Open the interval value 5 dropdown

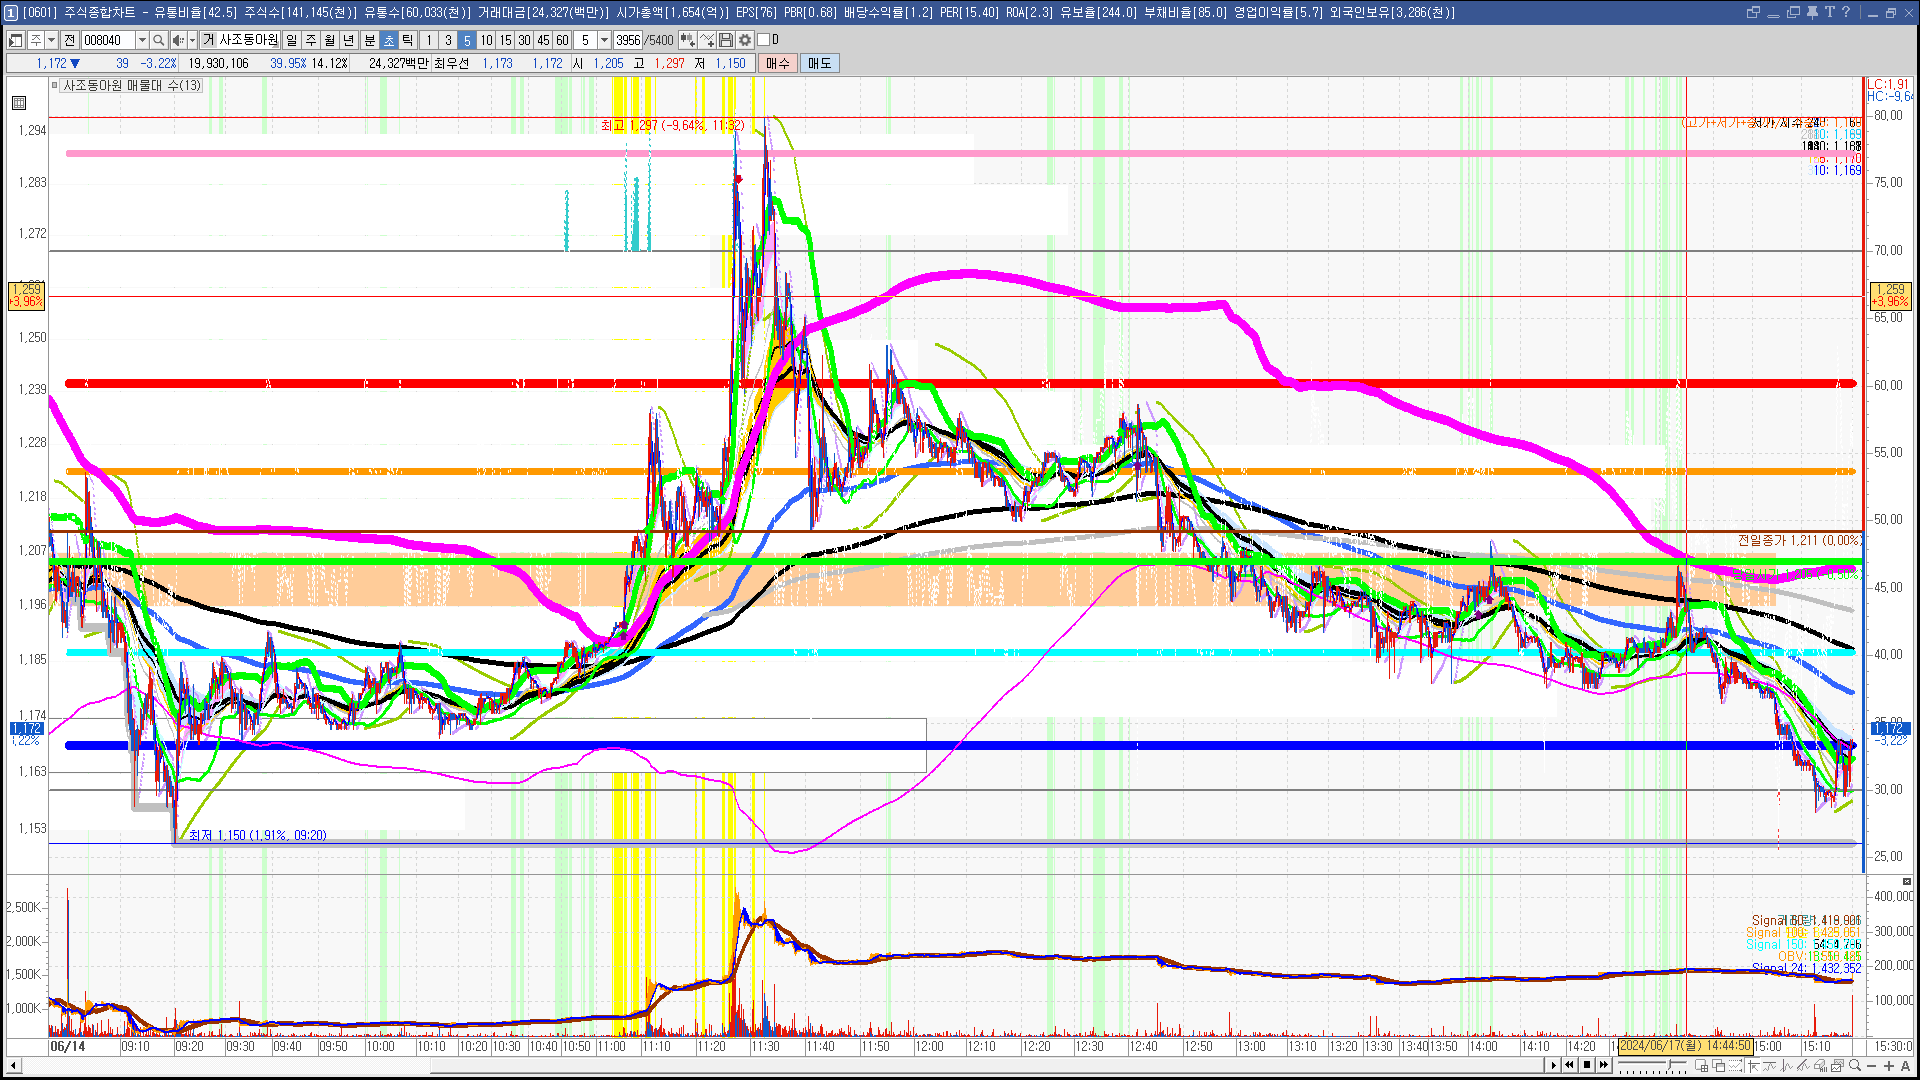click(604, 40)
